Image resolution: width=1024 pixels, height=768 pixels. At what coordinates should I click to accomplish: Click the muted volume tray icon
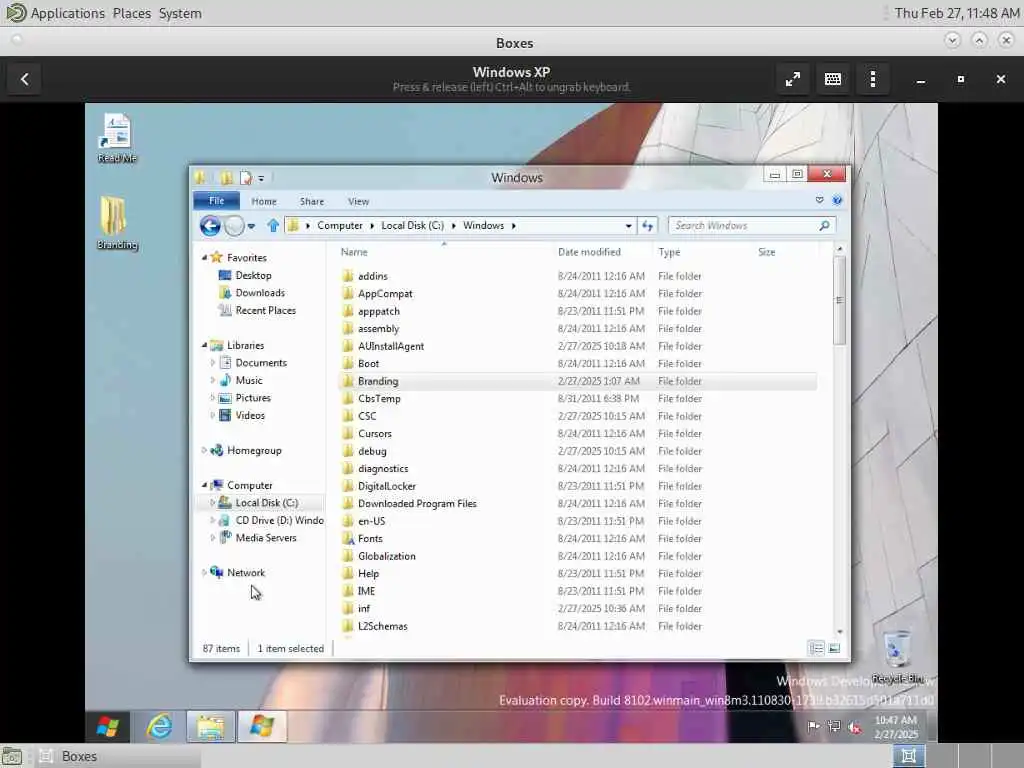[x=854, y=726]
